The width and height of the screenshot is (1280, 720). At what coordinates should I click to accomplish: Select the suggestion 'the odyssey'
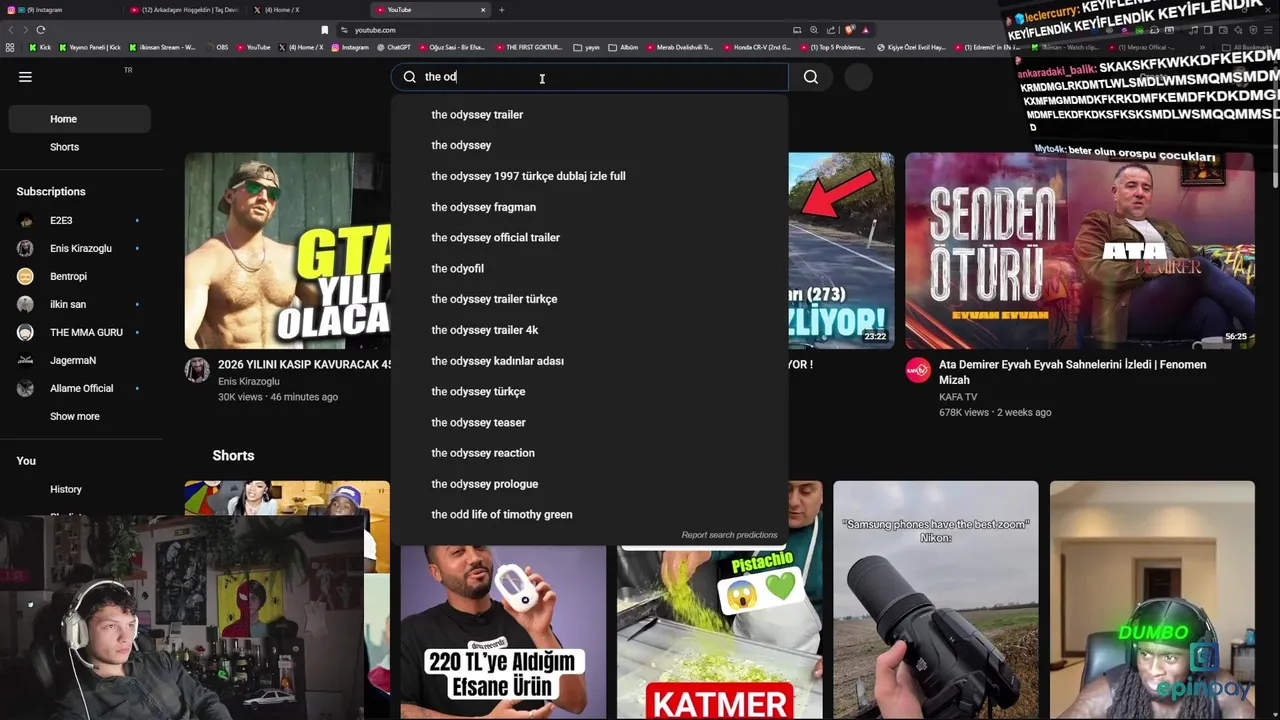pos(590,145)
